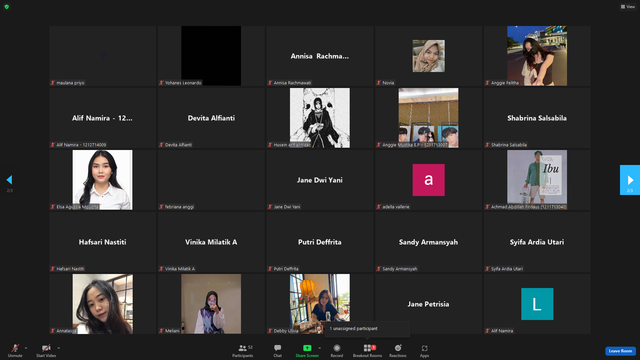Open video options arrow beside Start Video
Viewport: 640px width, 360px height.
58,348
